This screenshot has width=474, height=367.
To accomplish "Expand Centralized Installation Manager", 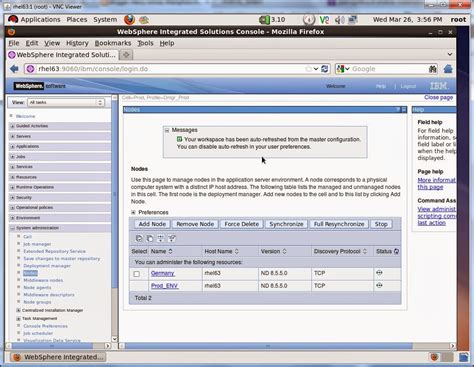I will point(19,310).
